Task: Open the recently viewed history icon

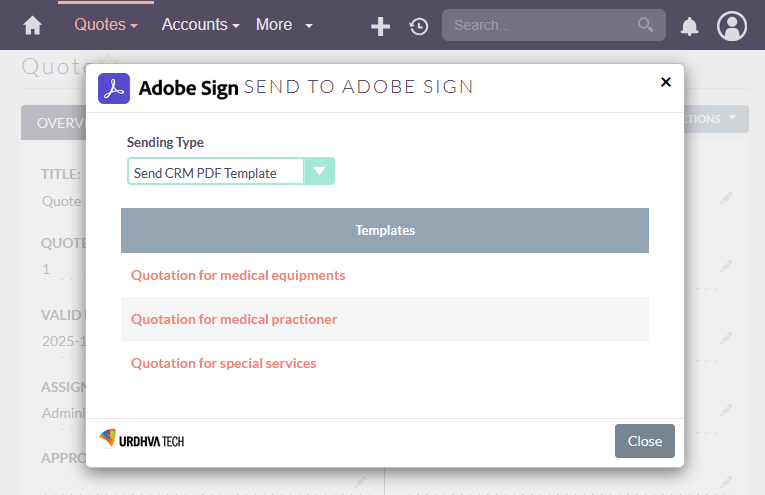Action: (x=419, y=26)
